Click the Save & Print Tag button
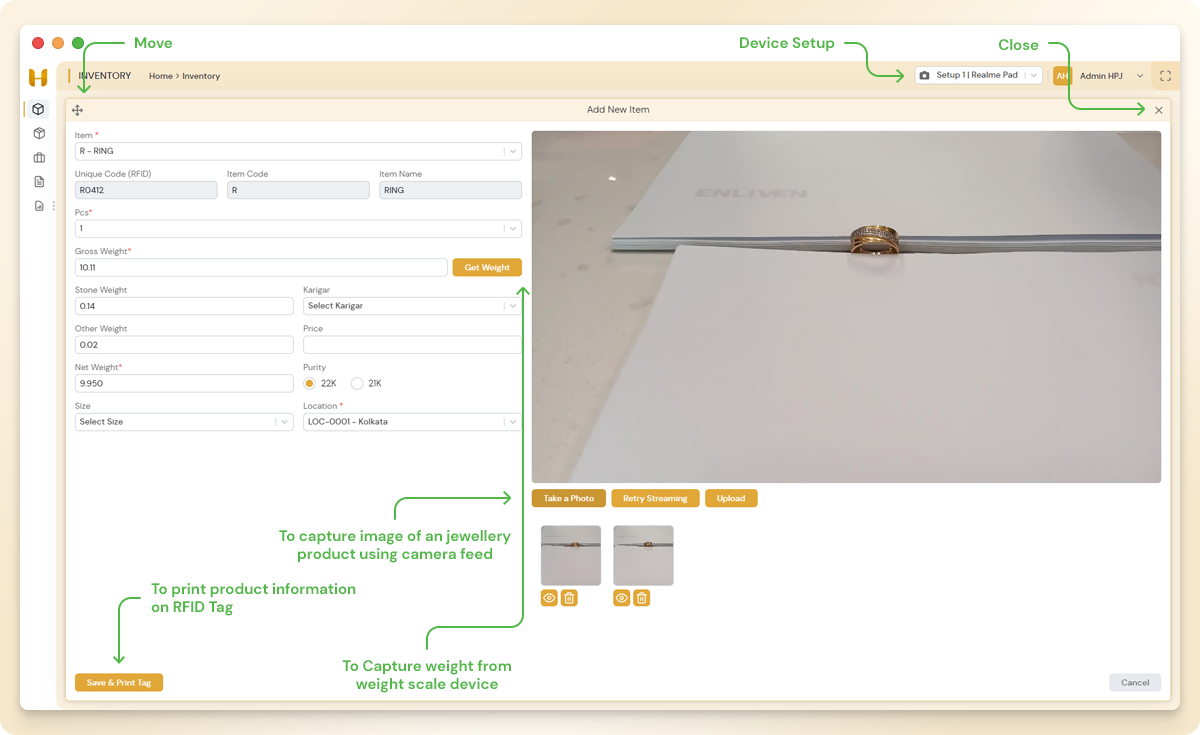 coord(118,682)
